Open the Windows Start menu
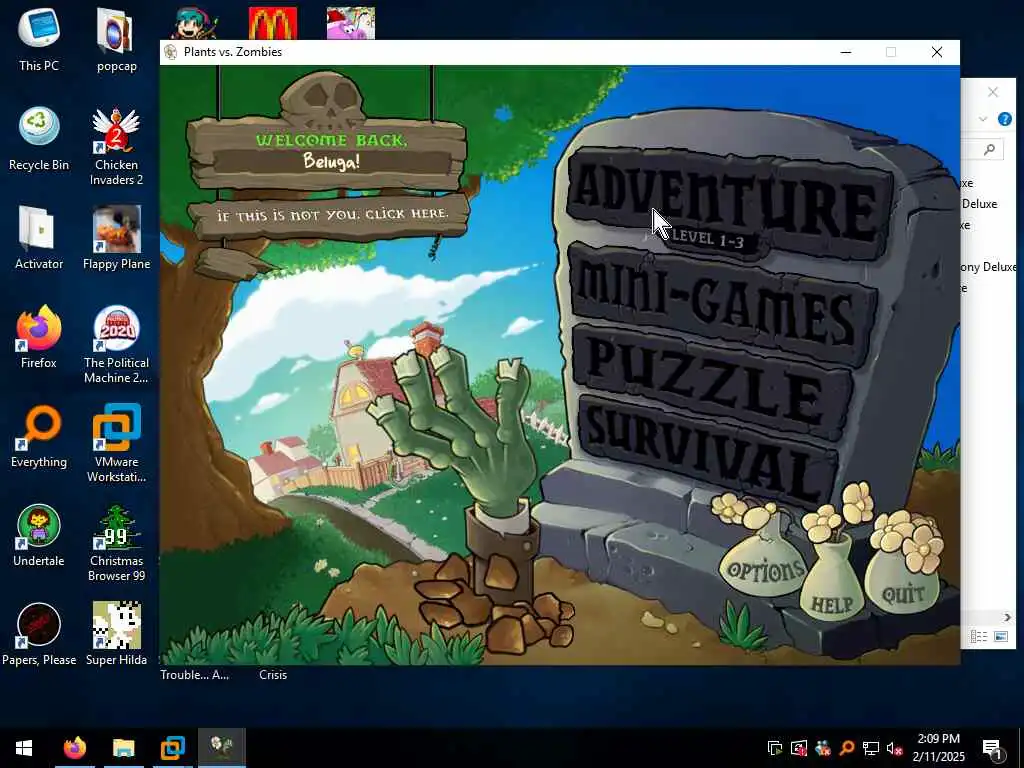The height and width of the screenshot is (768, 1024). [x=24, y=748]
